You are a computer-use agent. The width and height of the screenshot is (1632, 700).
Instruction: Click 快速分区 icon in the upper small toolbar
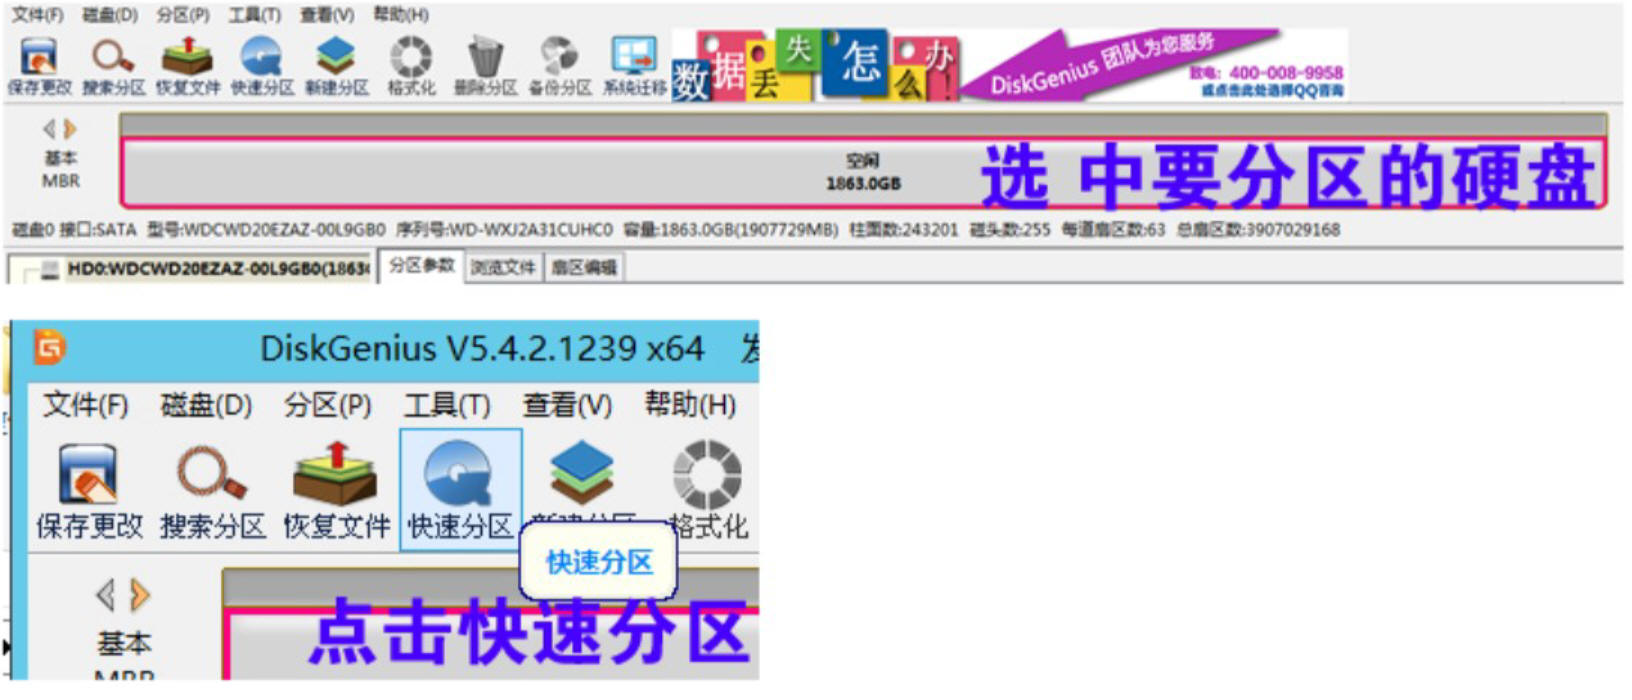tap(262, 56)
